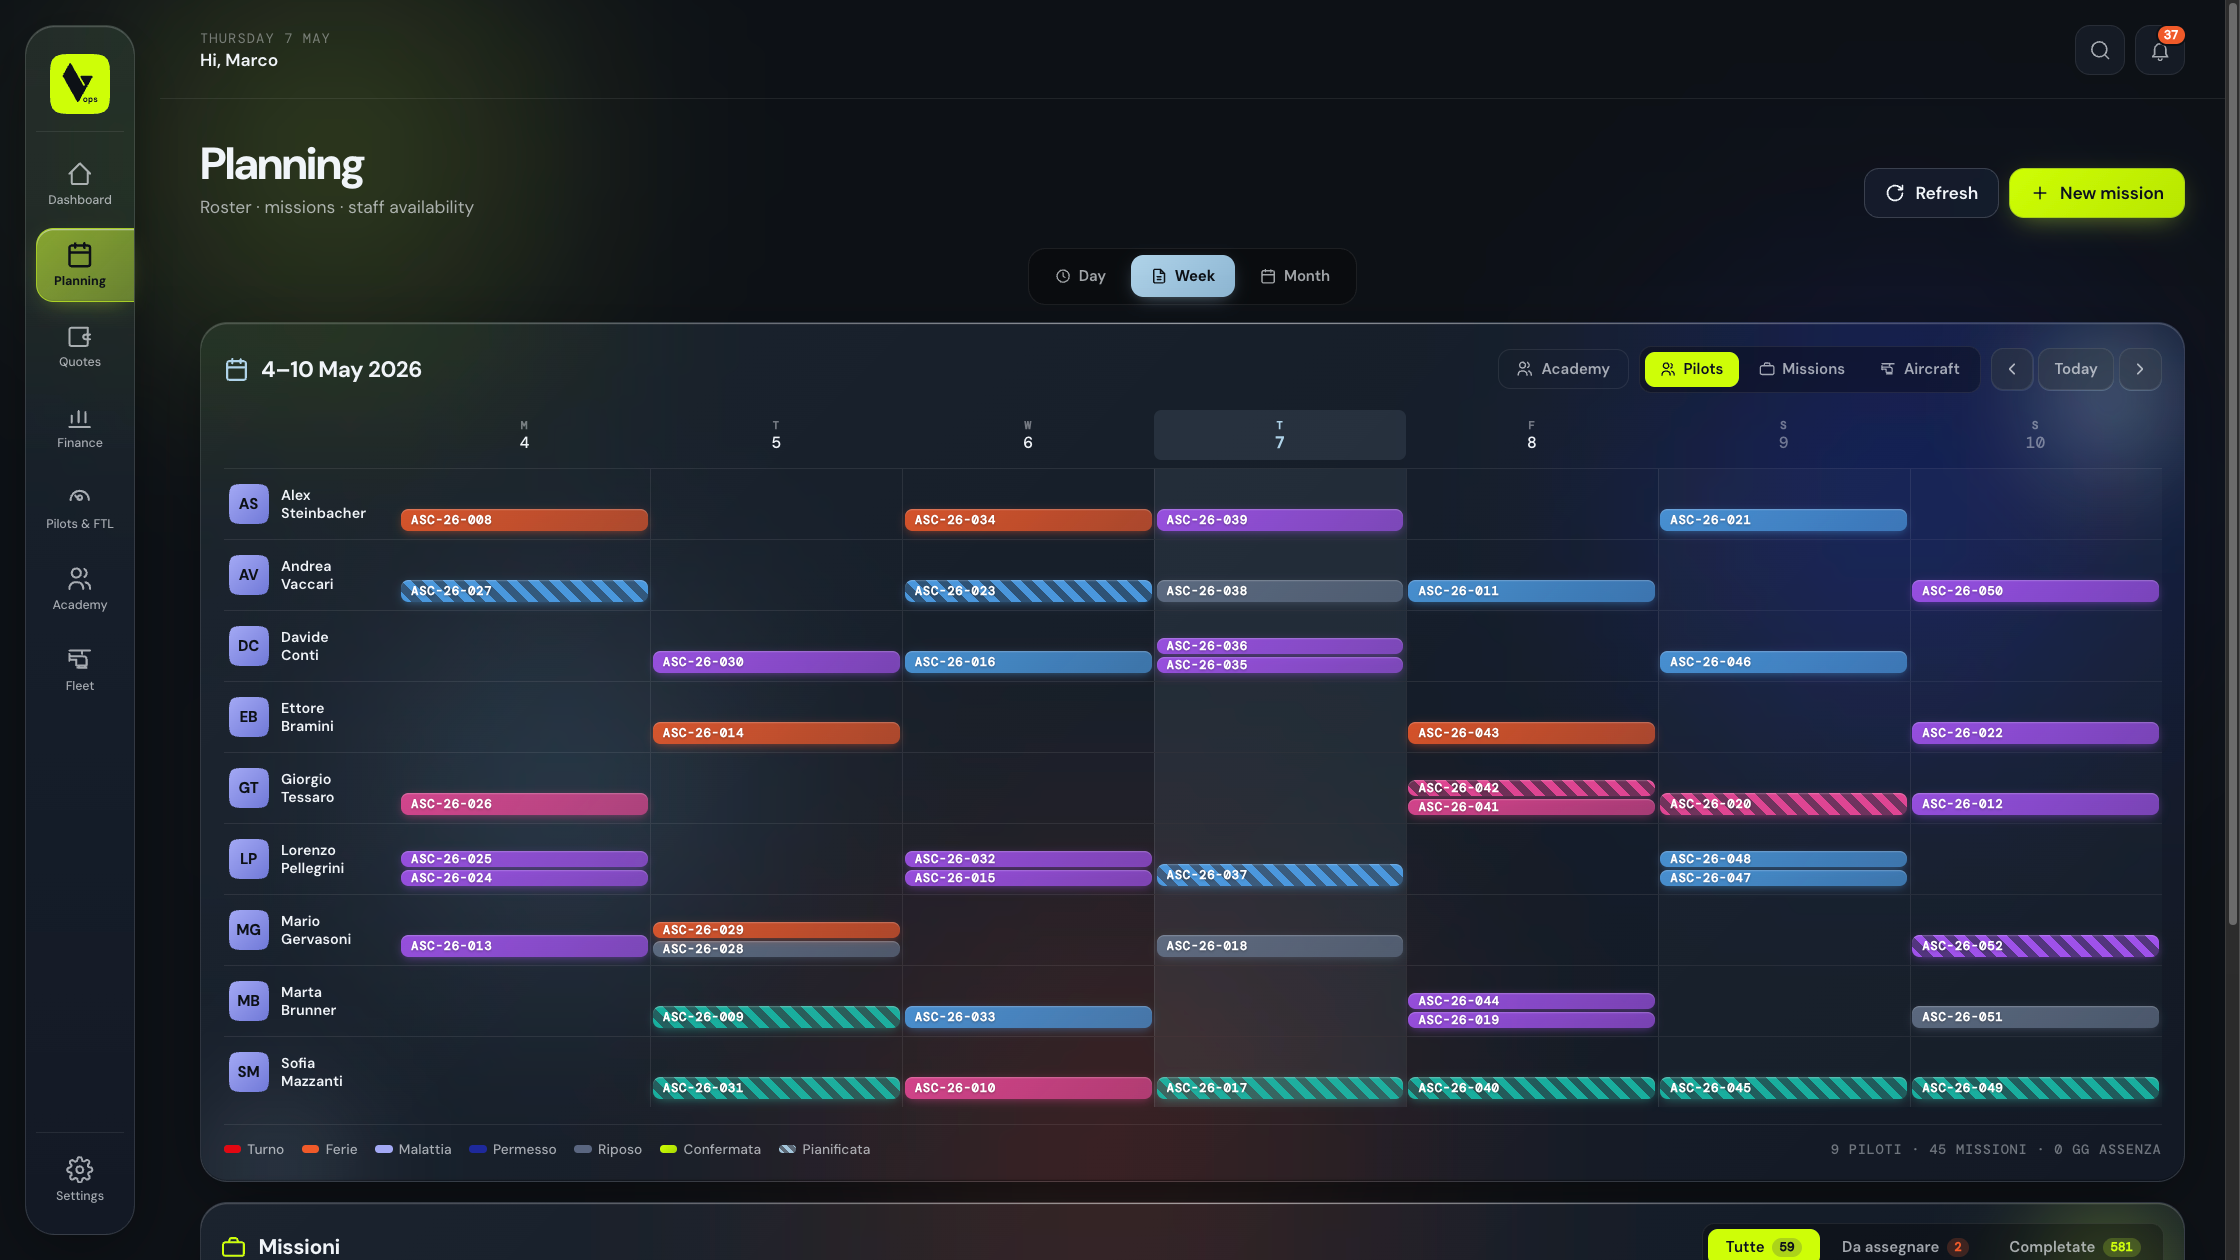Open notifications bell with 37 badge
This screenshot has height=1260, width=2240.
coord(2160,51)
